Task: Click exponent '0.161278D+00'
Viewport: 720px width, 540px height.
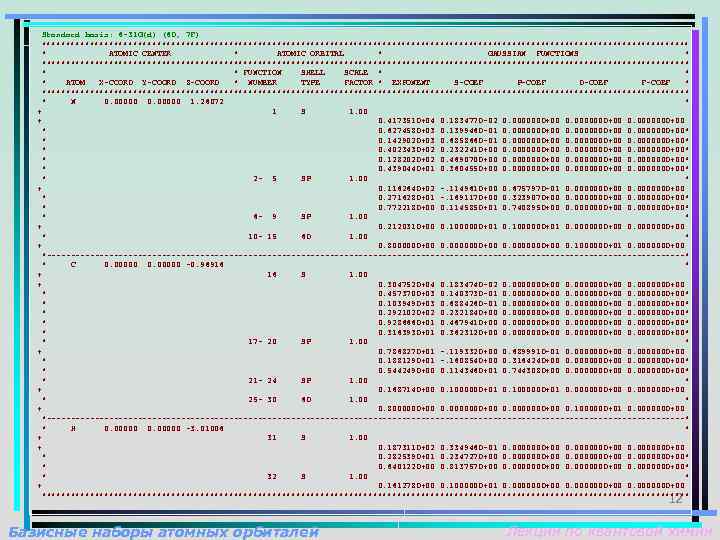Action: click(406, 486)
